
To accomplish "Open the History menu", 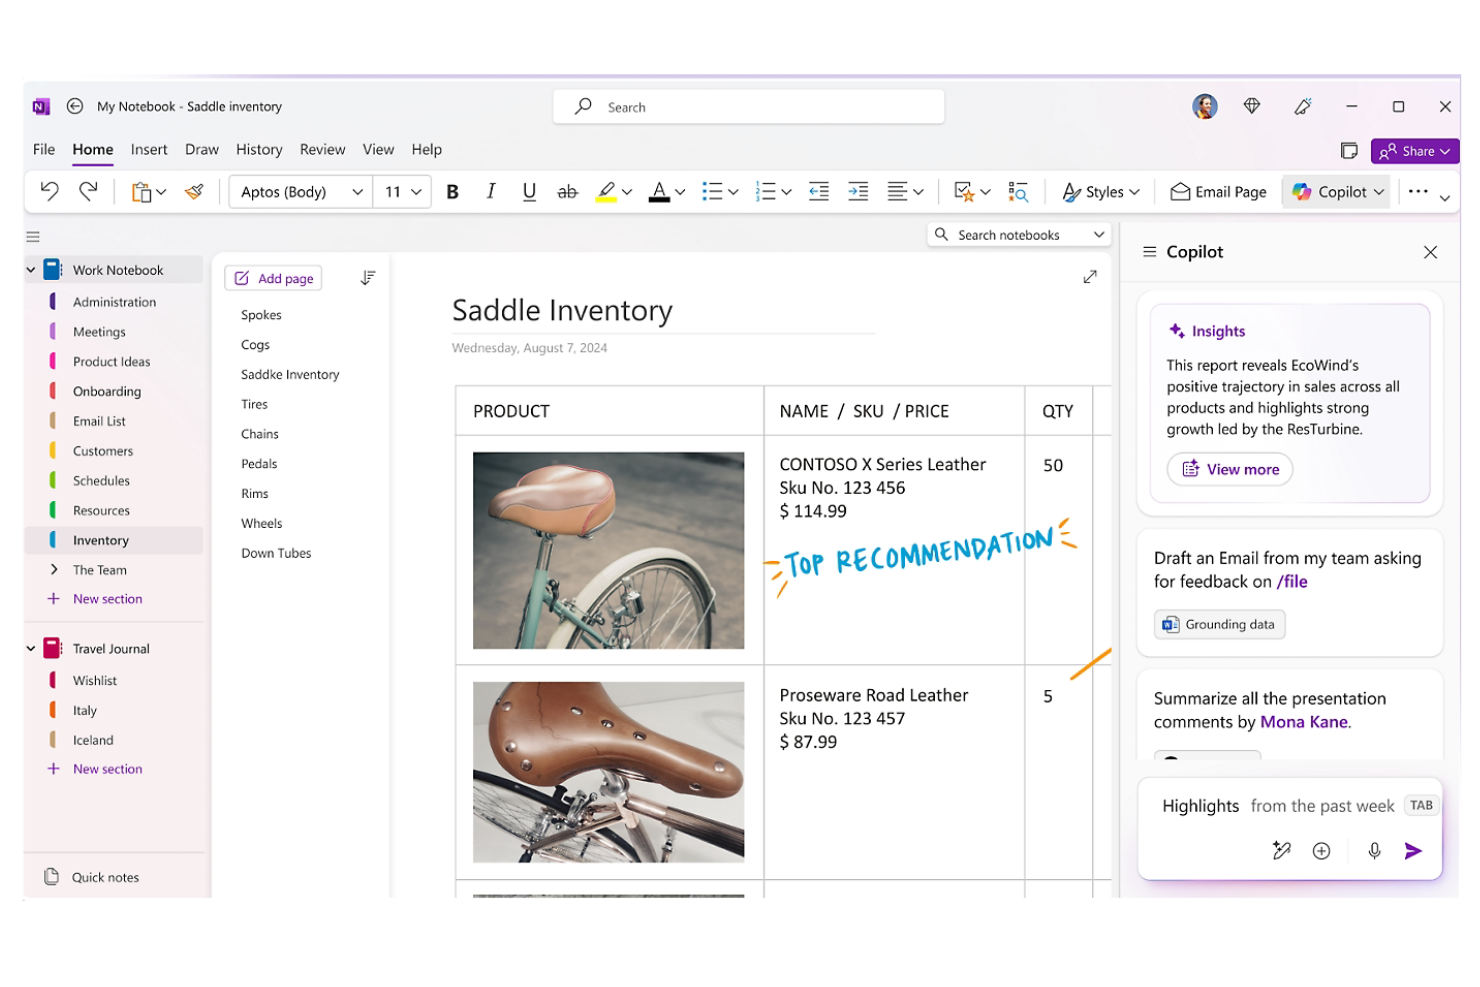I will (258, 149).
